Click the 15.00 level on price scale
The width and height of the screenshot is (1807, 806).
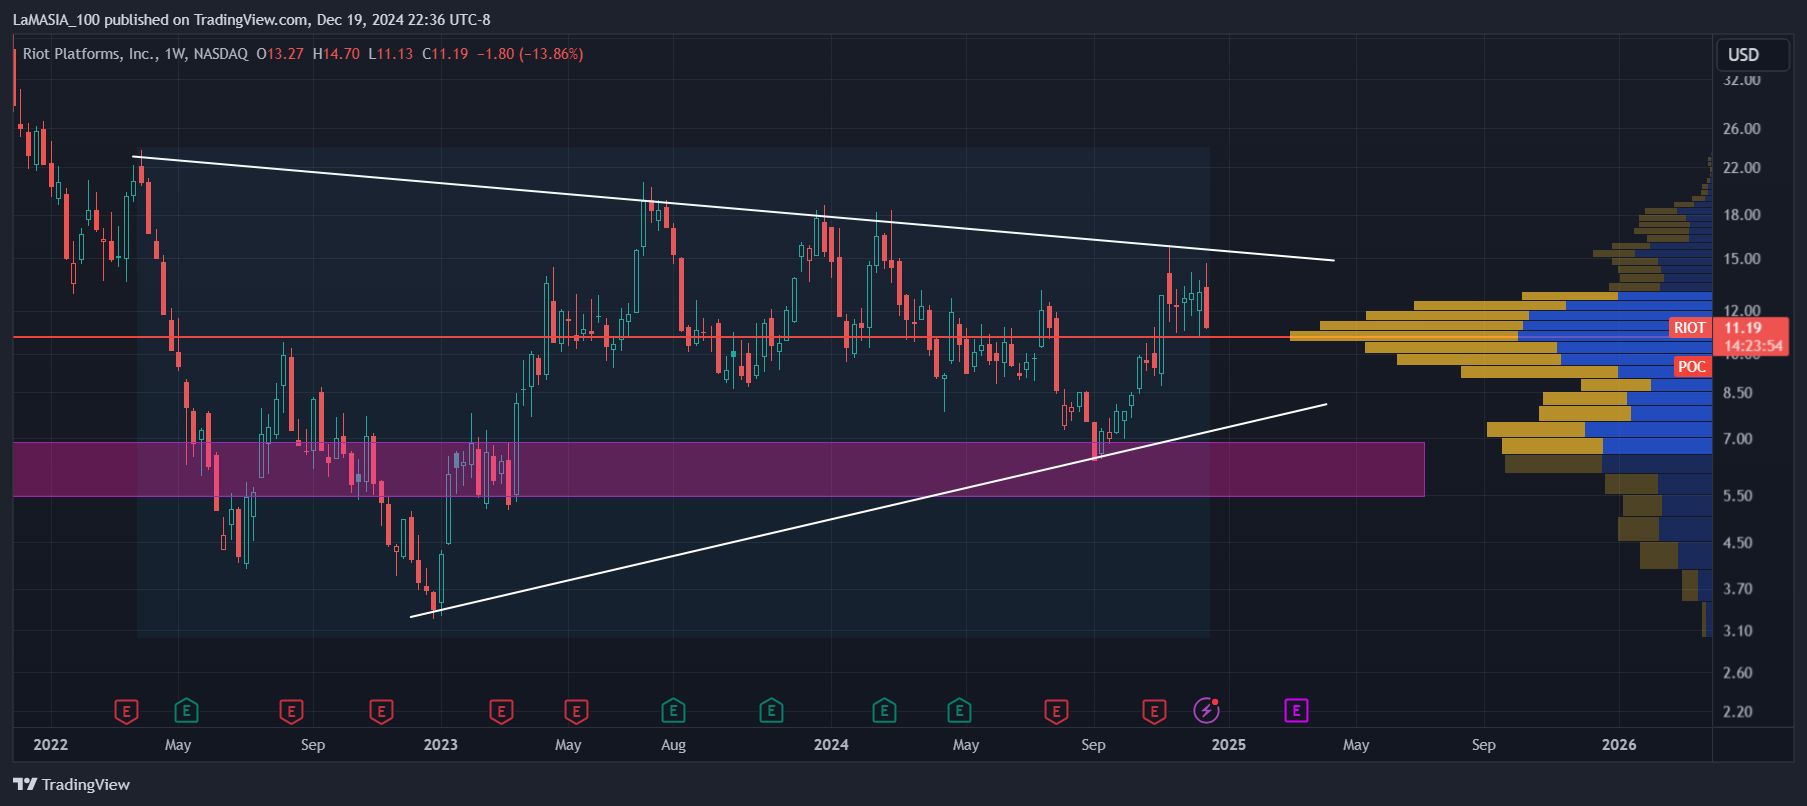tap(1741, 258)
